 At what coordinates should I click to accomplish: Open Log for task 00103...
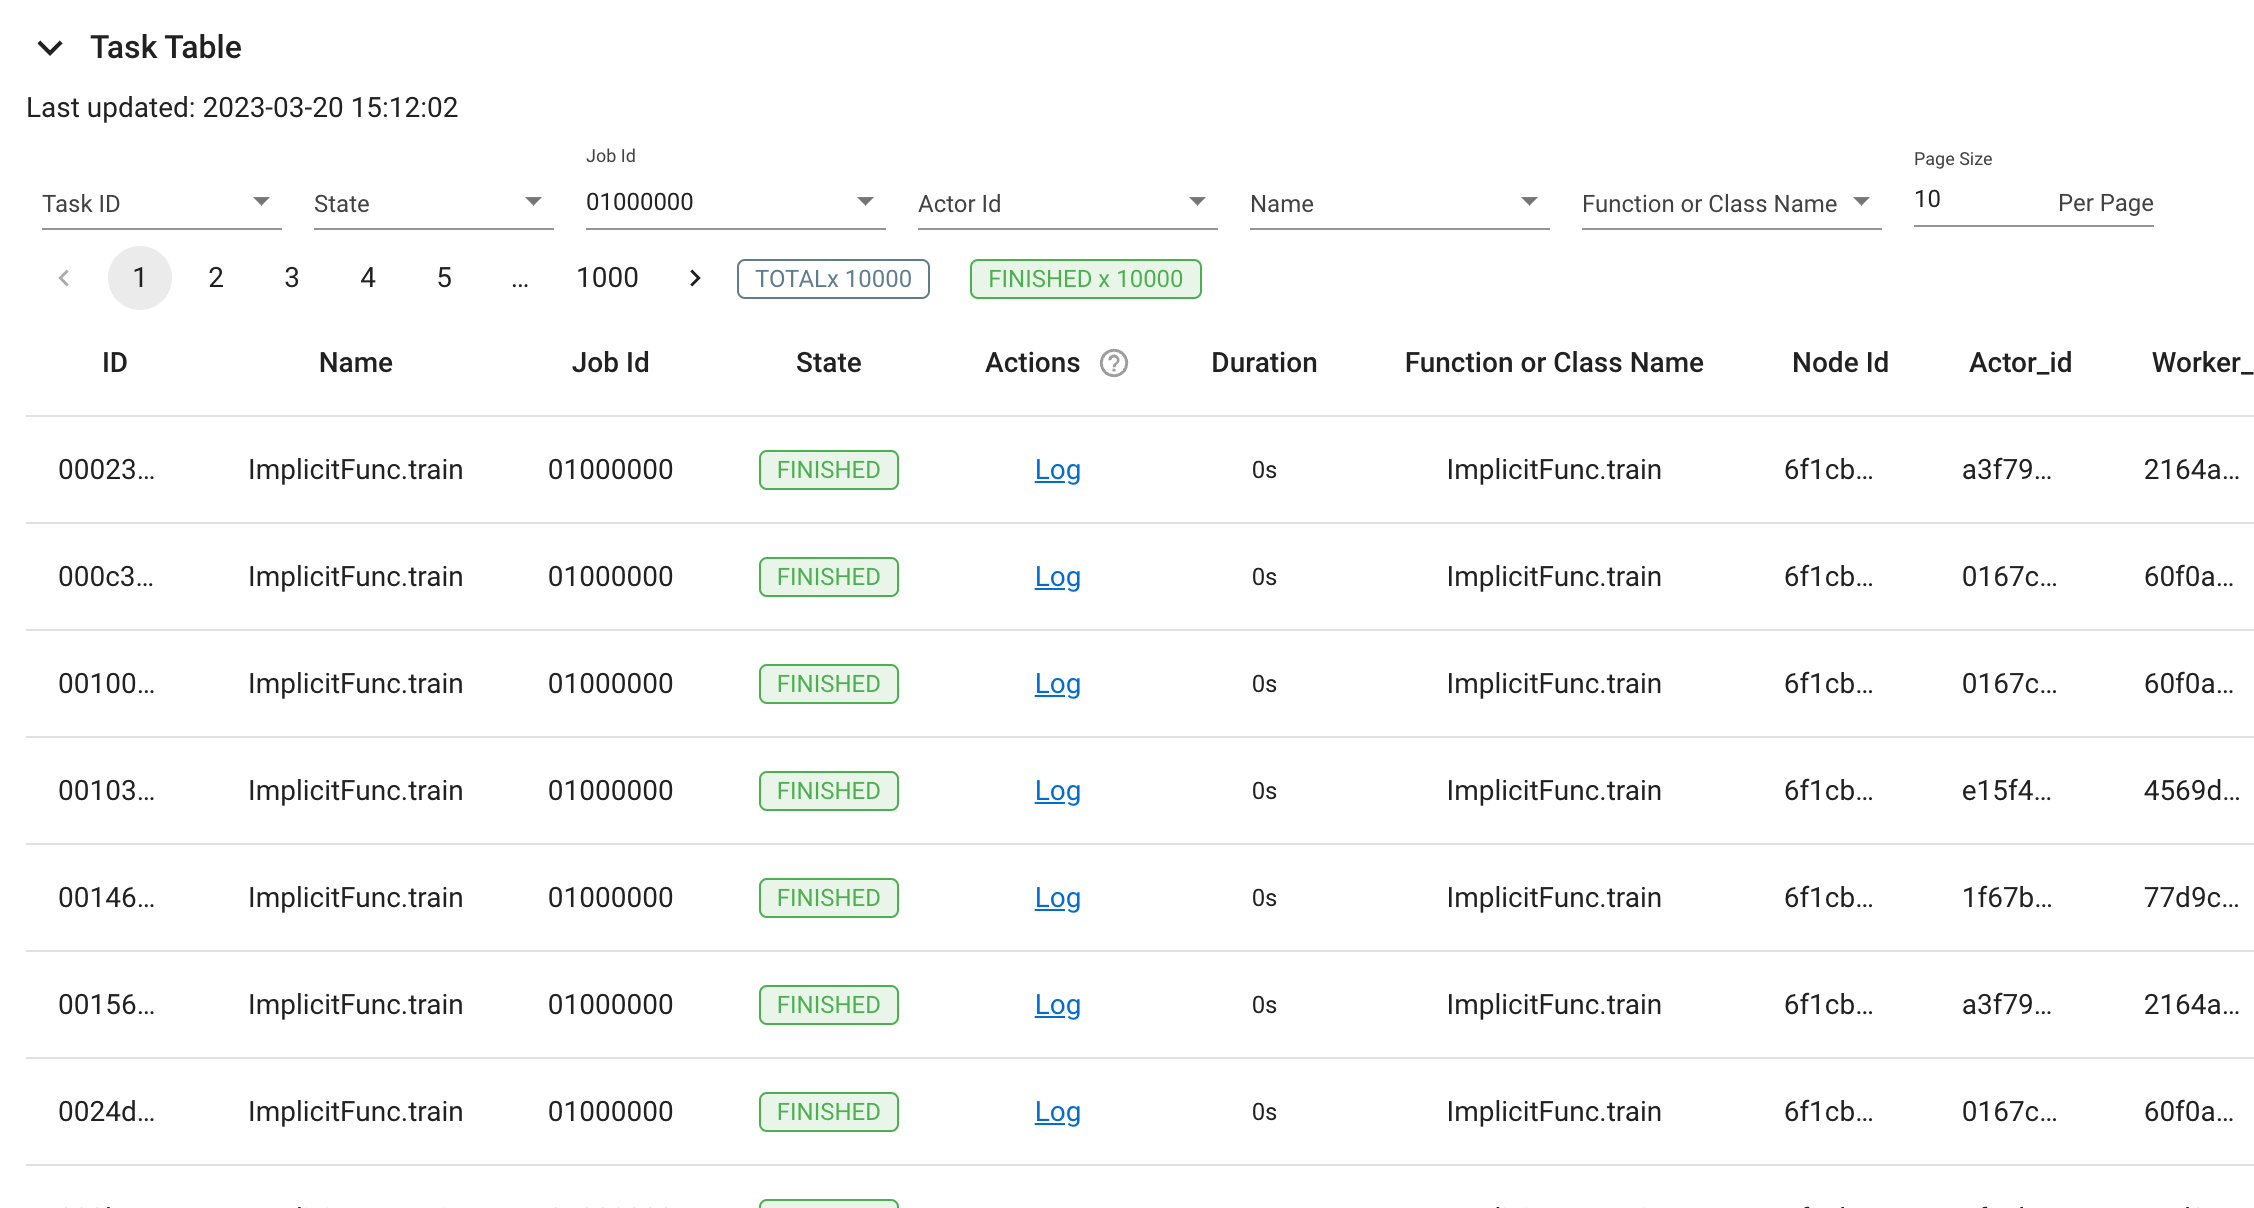tap(1057, 791)
